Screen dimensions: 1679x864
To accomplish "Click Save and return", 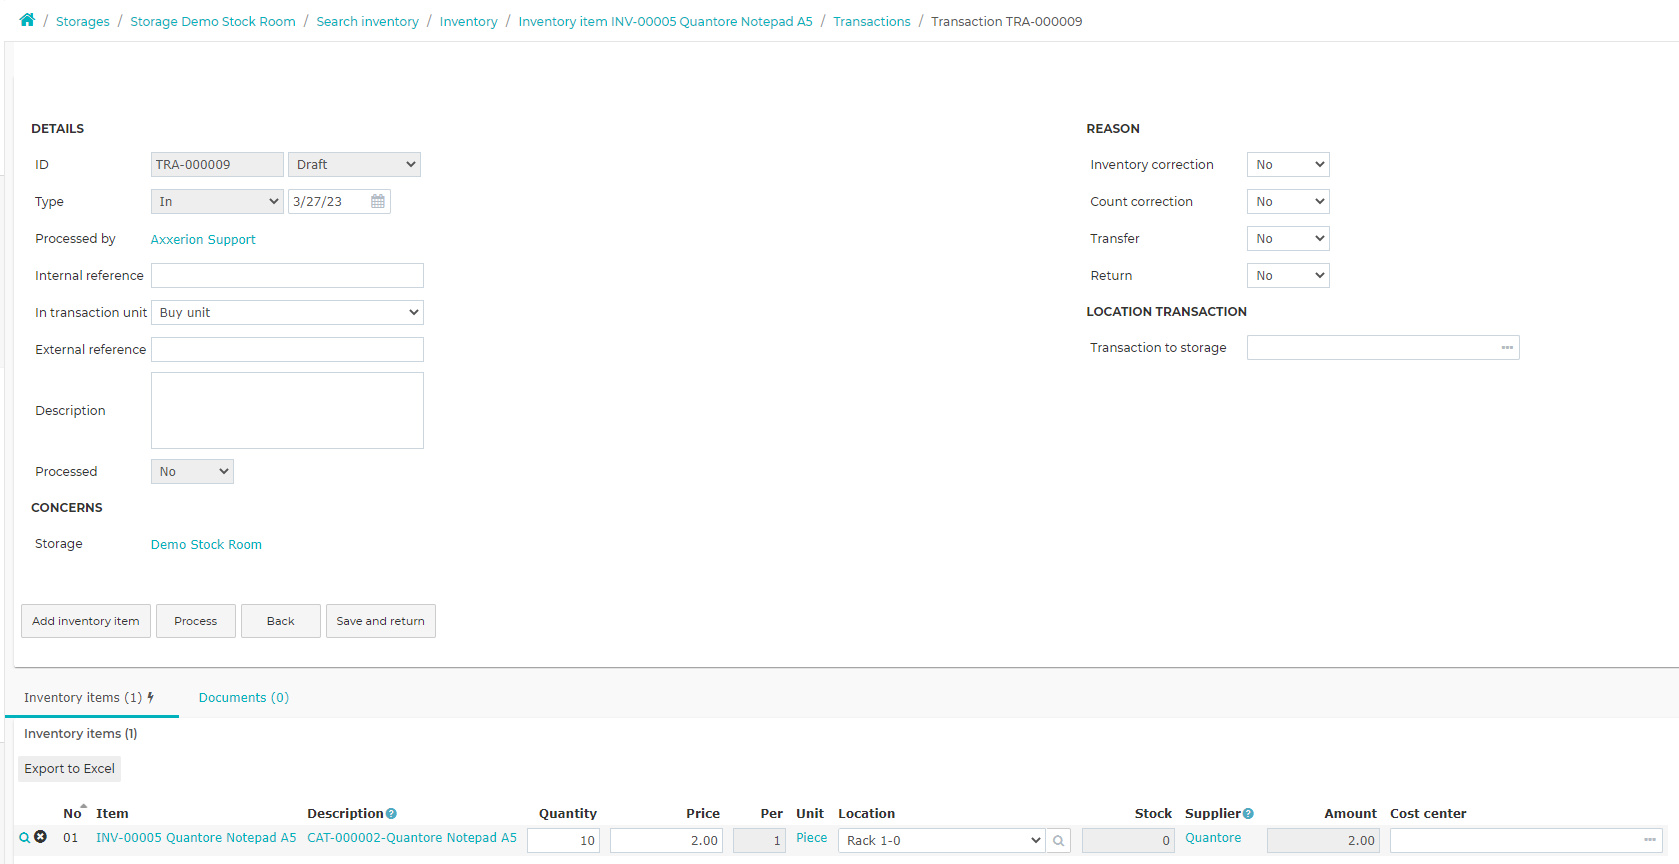I will [380, 621].
